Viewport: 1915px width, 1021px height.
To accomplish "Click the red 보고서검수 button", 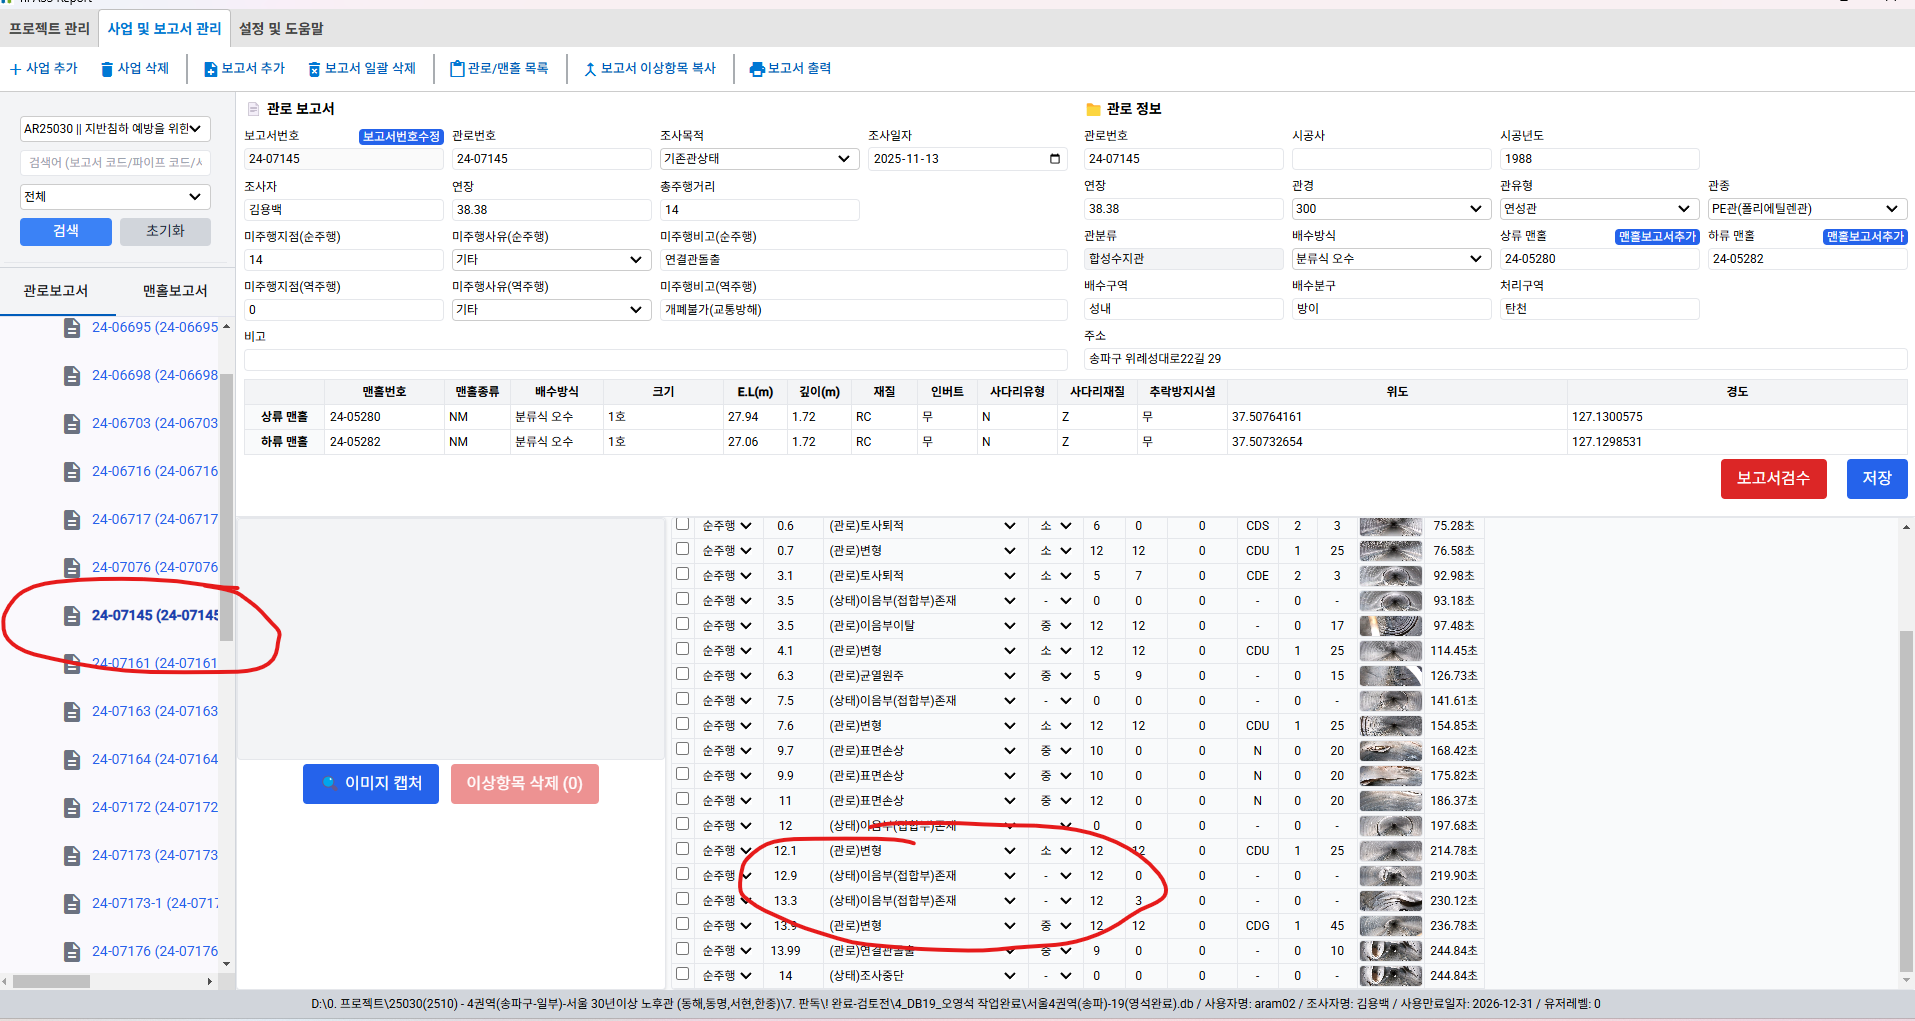I will pyautogui.click(x=1773, y=479).
